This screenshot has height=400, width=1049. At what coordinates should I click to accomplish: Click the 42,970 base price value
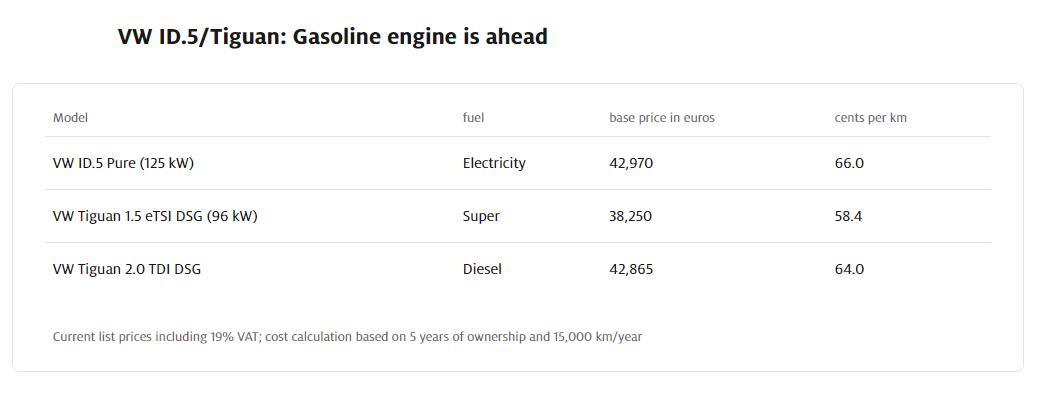click(x=631, y=163)
